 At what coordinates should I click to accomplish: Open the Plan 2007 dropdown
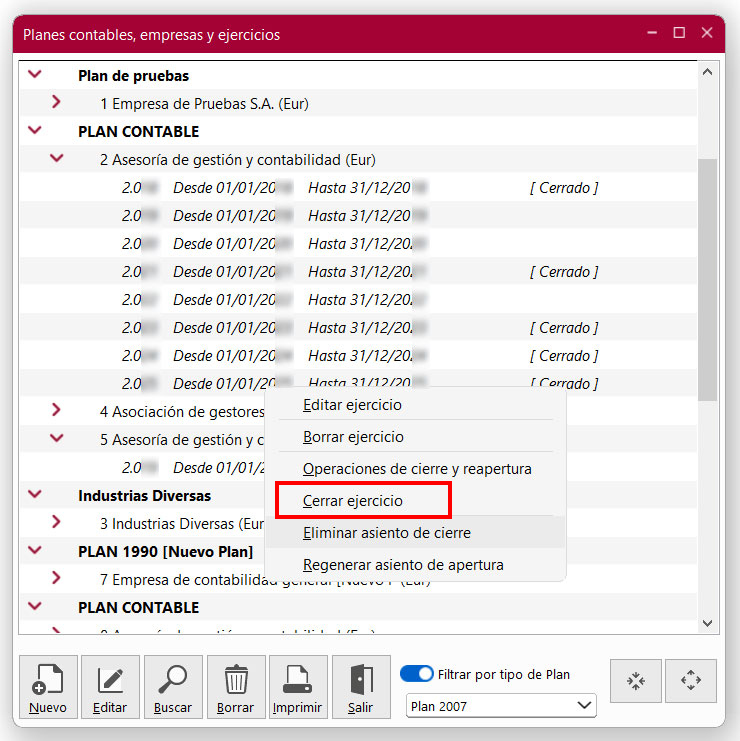(x=501, y=706)
